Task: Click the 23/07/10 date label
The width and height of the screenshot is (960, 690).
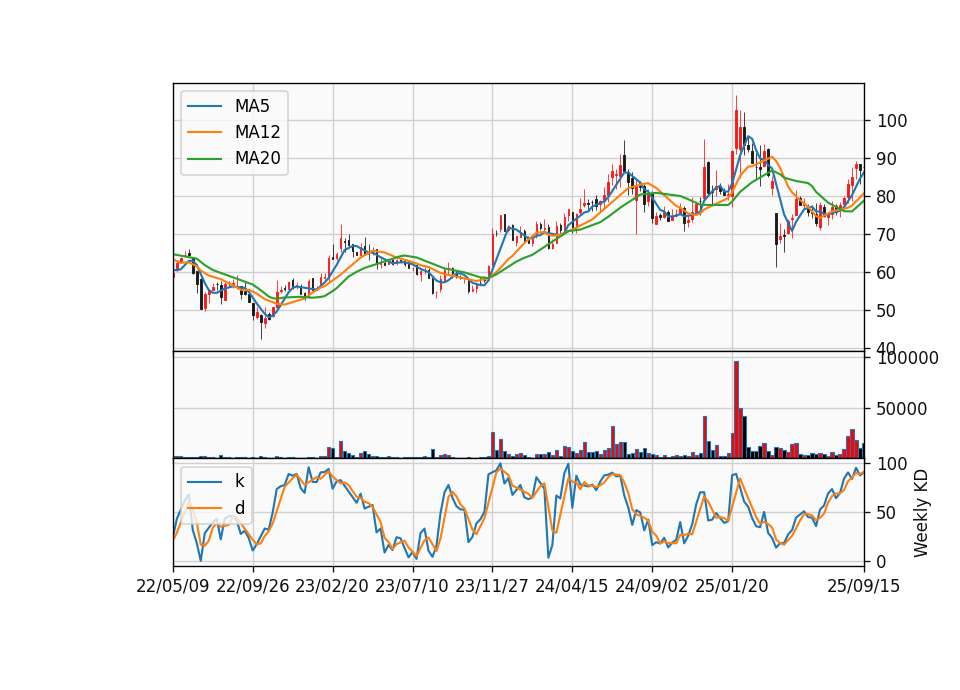Action: click(412, 587)
